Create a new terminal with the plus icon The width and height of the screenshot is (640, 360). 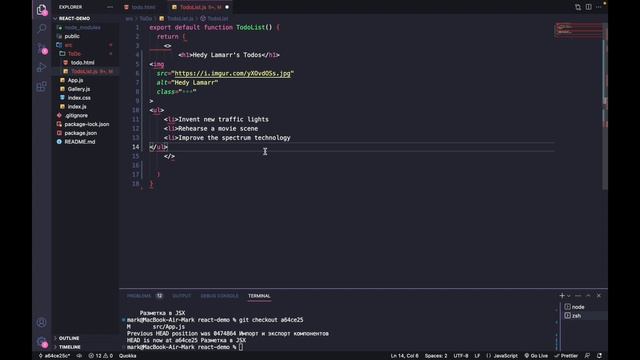[x=562, y=296]
